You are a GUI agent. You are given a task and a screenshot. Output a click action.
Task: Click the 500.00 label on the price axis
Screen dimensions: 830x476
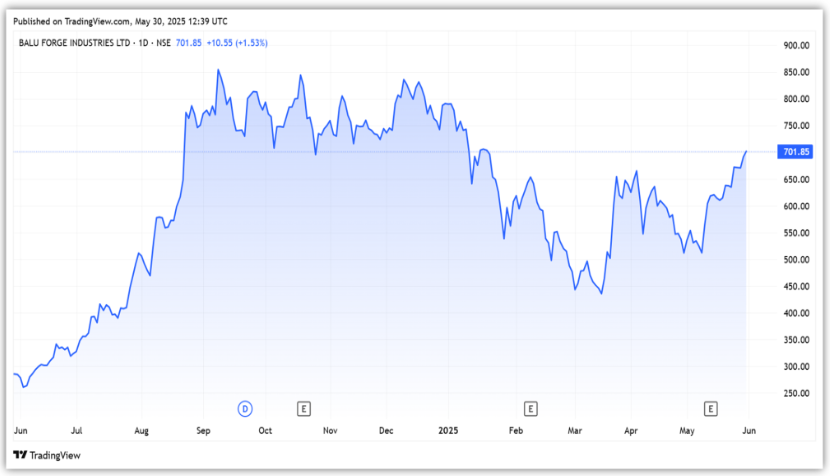[x=796, y=260]
